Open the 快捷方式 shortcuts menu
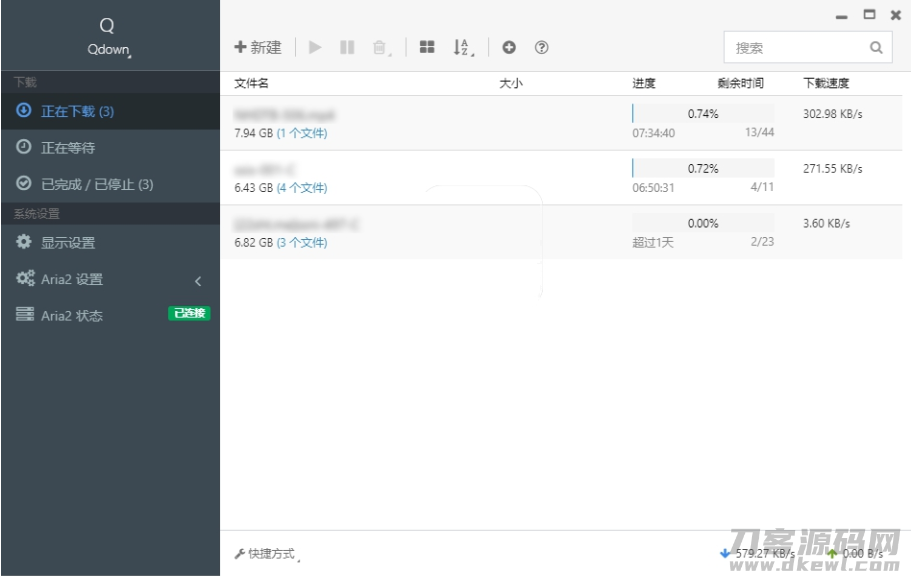This screenshot has width=911, height=577. click(x=267, y=554)
